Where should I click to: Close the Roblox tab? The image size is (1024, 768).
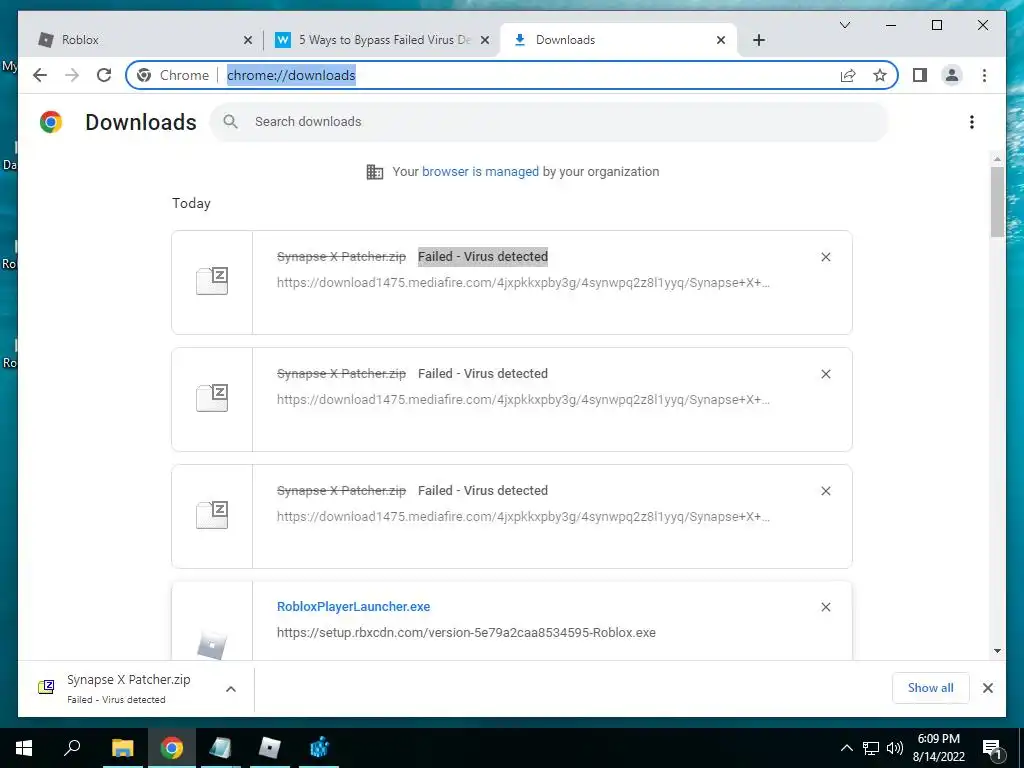click(248, 40)
